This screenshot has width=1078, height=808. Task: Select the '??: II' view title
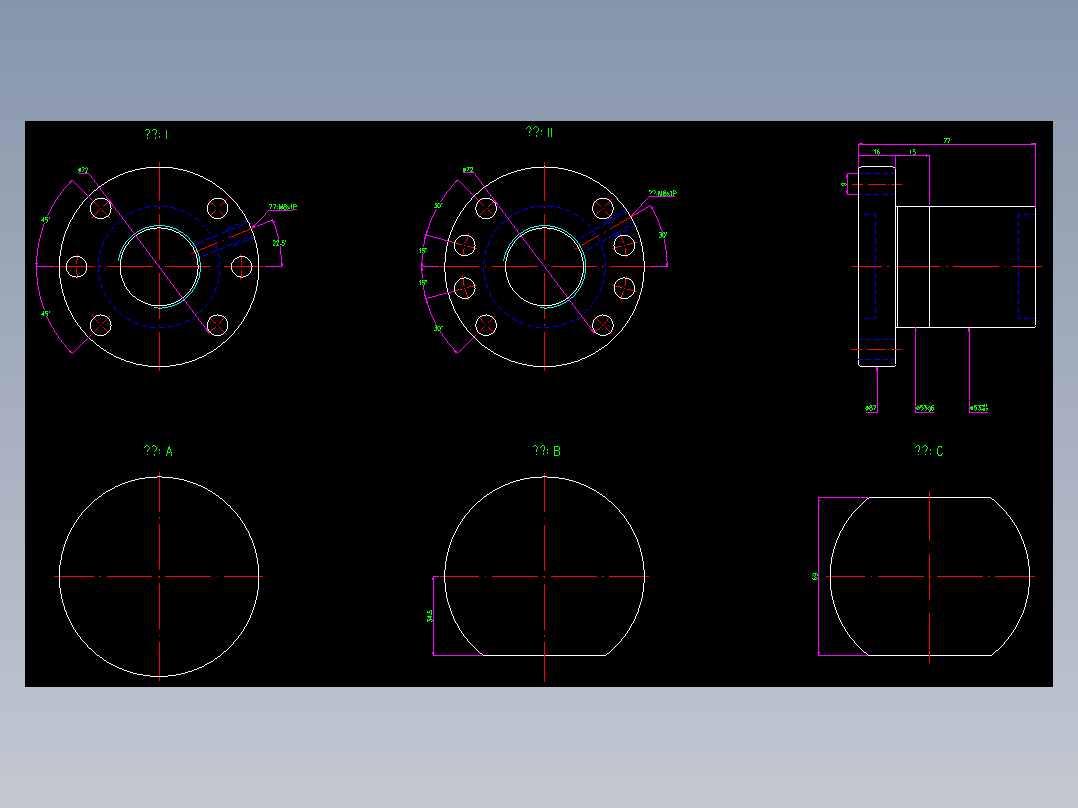539,132
